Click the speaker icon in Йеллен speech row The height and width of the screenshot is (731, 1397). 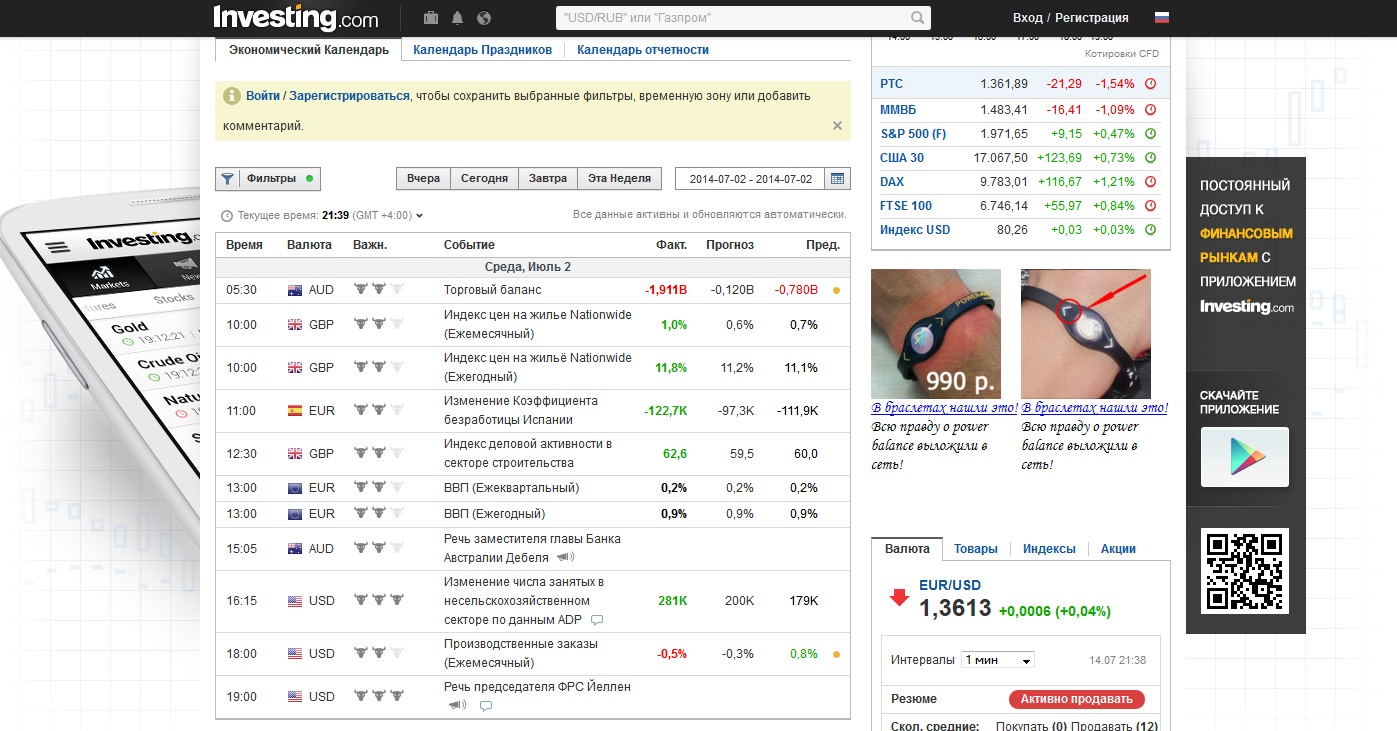457,705
